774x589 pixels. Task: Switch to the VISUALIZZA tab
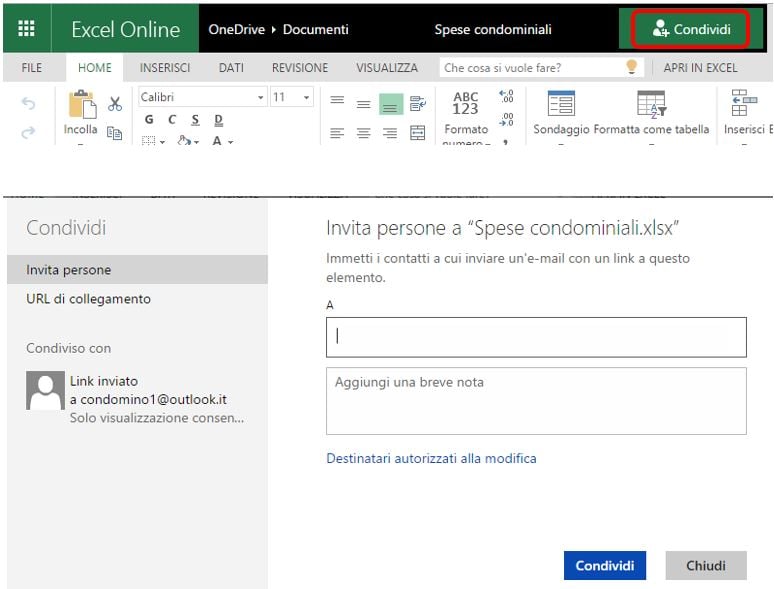[x=387, y=68]
